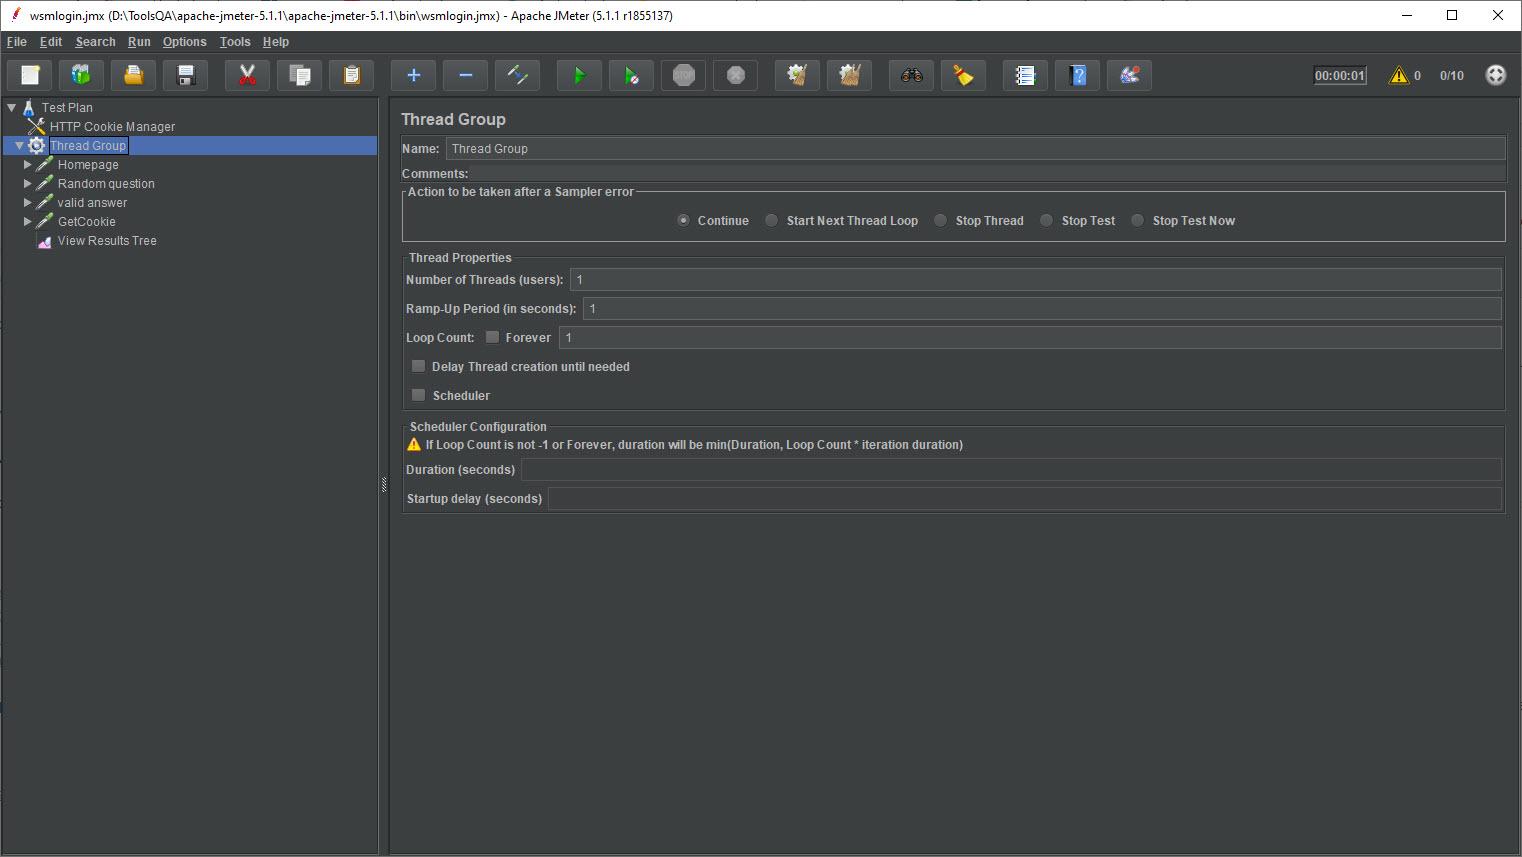Viewport: 1522px width, 857px height.
Task: Click the Number of Threads field
Action: pos(1035,280)
